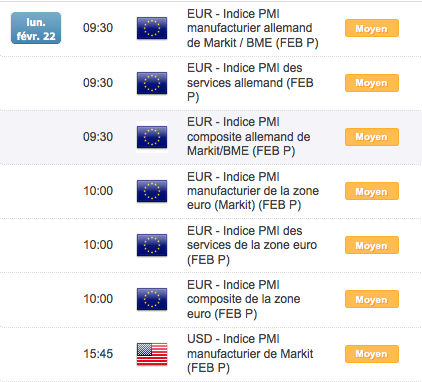Viewport: 422px width, 382px height.
Task: Click Moyen badge for USD Markit PMI
Action: 372,354
